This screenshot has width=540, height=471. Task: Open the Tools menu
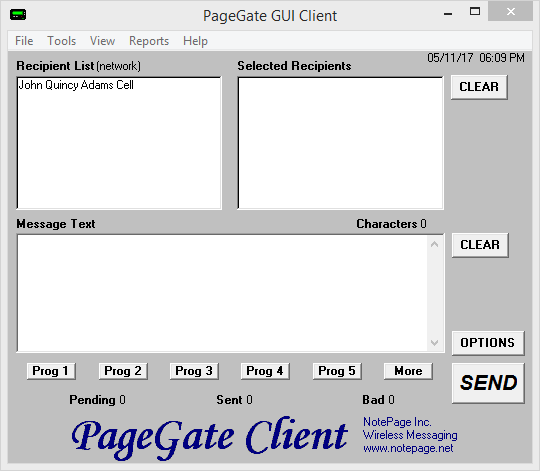pyautogui.click(x=61, y=41)
